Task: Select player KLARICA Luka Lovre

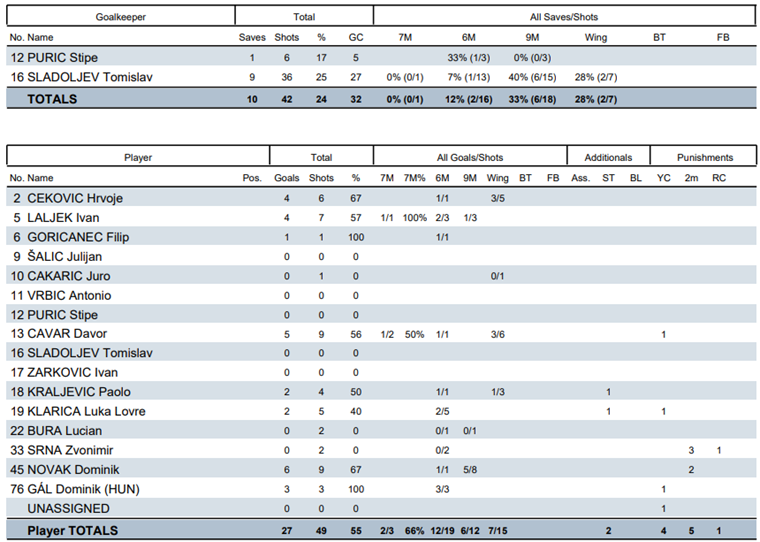Action: coord(86,411)
